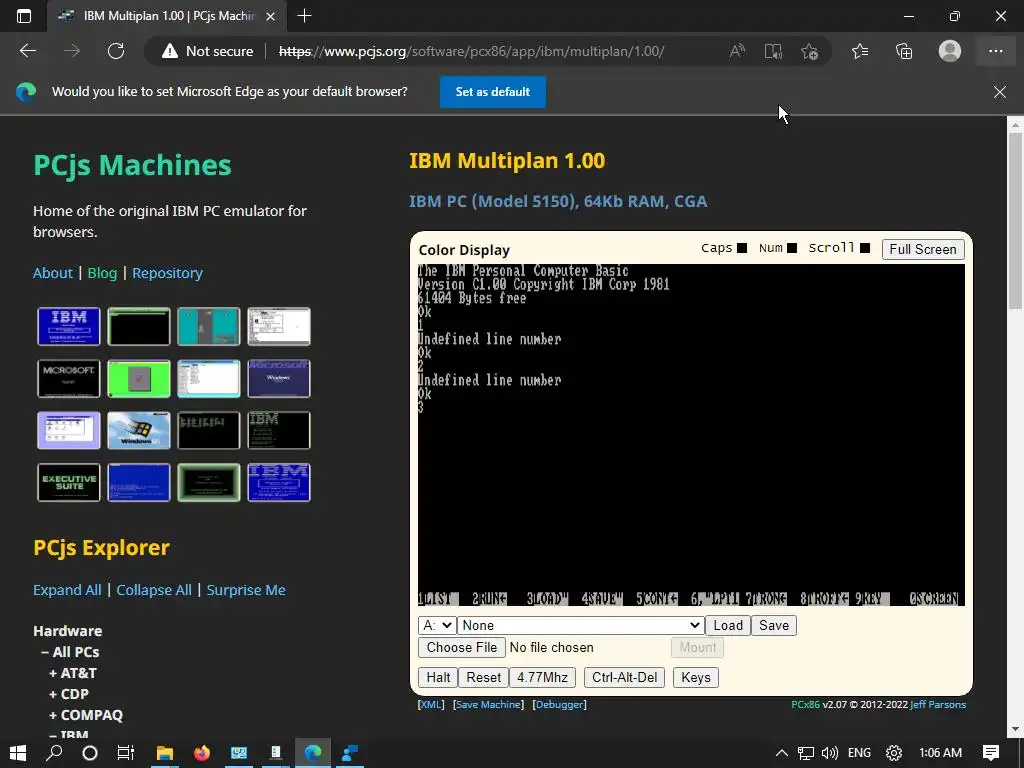This screenshot has width=1024, height=768.
Task: Click the Load diskette button
Action: point(728,626)
